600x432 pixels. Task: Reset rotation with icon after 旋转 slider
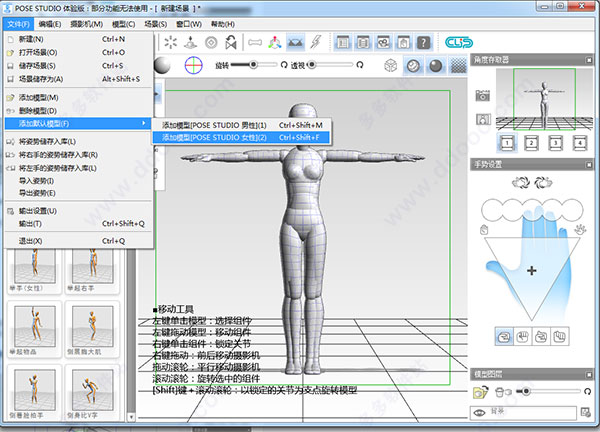(284, 65)
